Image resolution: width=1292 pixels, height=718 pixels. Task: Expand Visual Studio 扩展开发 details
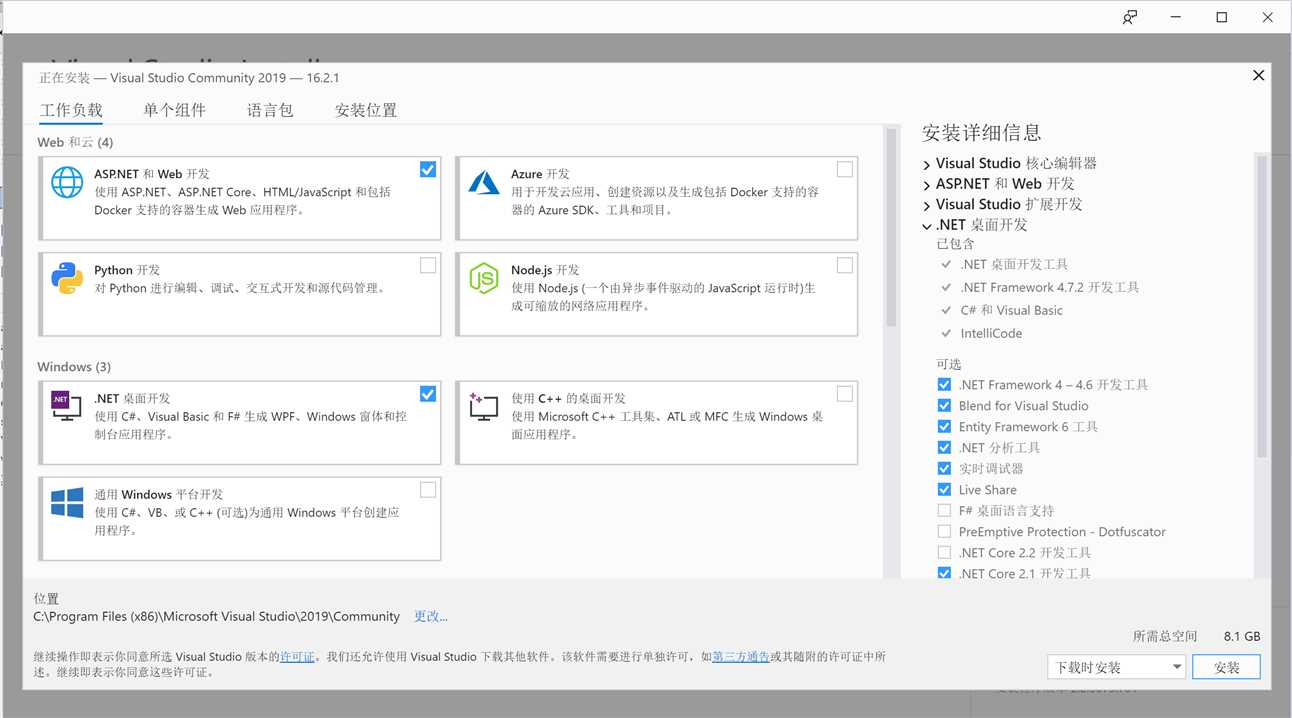pyautogui.click(x=927, y=205)
